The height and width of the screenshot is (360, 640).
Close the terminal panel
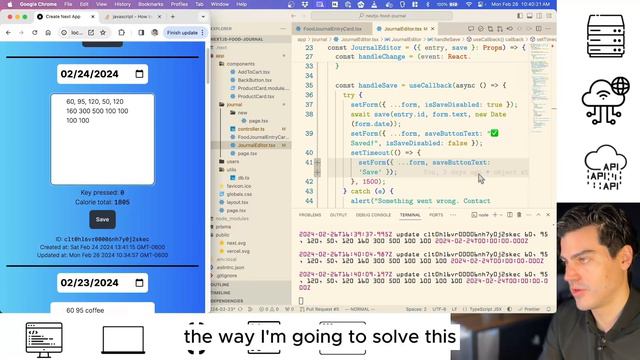pyautogui.click(x=548, y=215)
